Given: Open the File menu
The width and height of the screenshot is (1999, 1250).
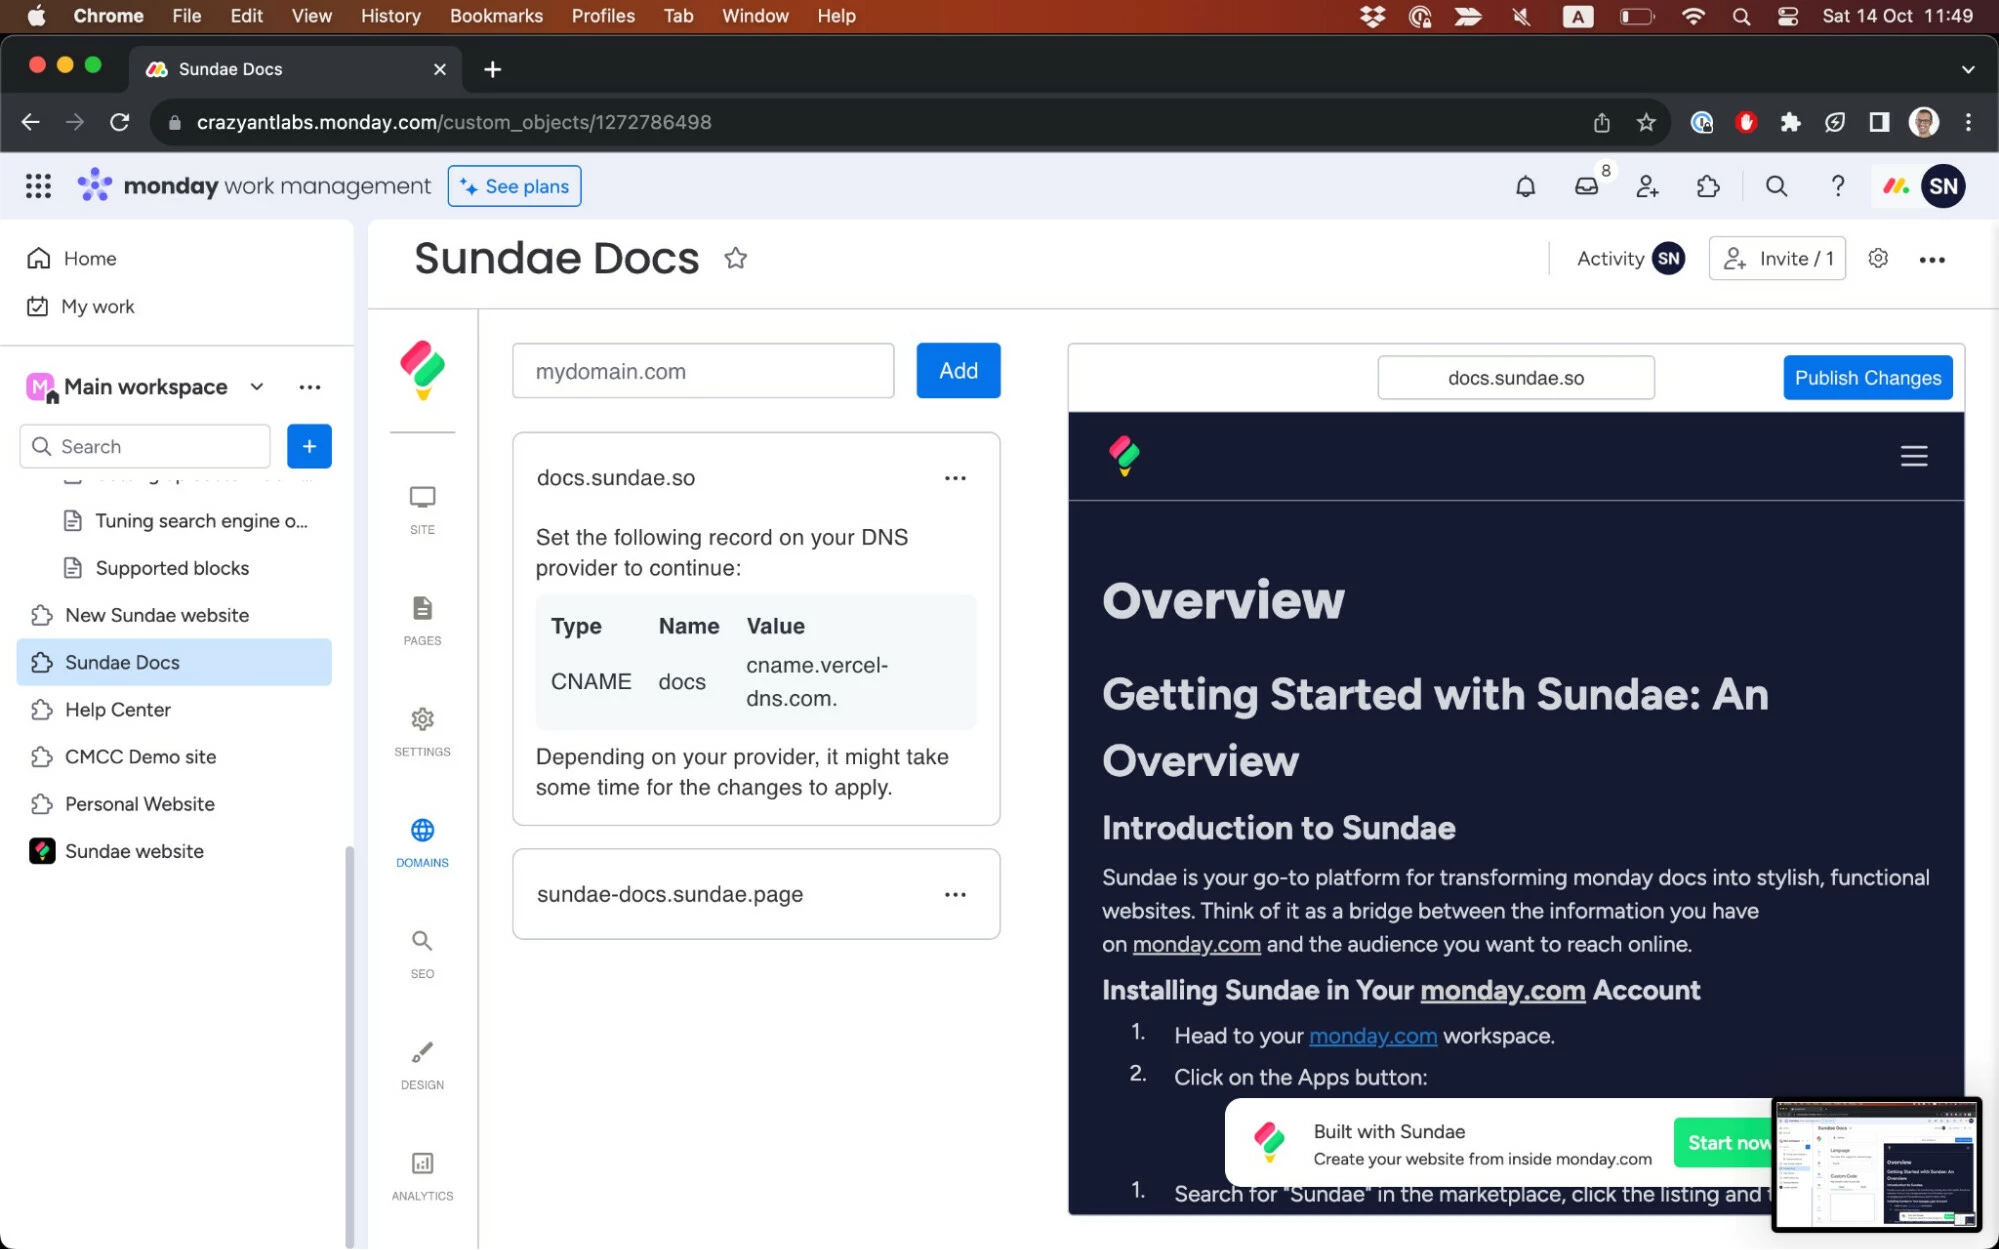Looking at the screenshot, I should tap(186, 16).
